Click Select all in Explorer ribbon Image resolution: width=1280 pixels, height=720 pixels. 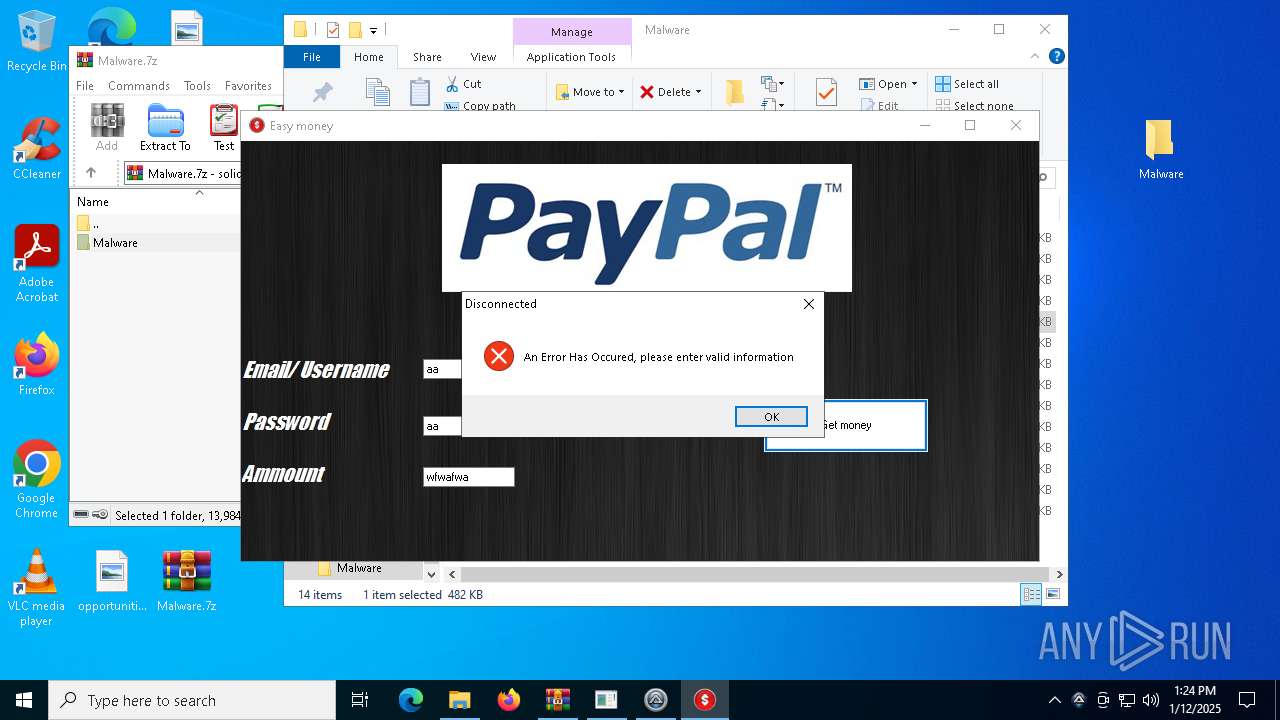pyautogui.click(x=967, y=84)
